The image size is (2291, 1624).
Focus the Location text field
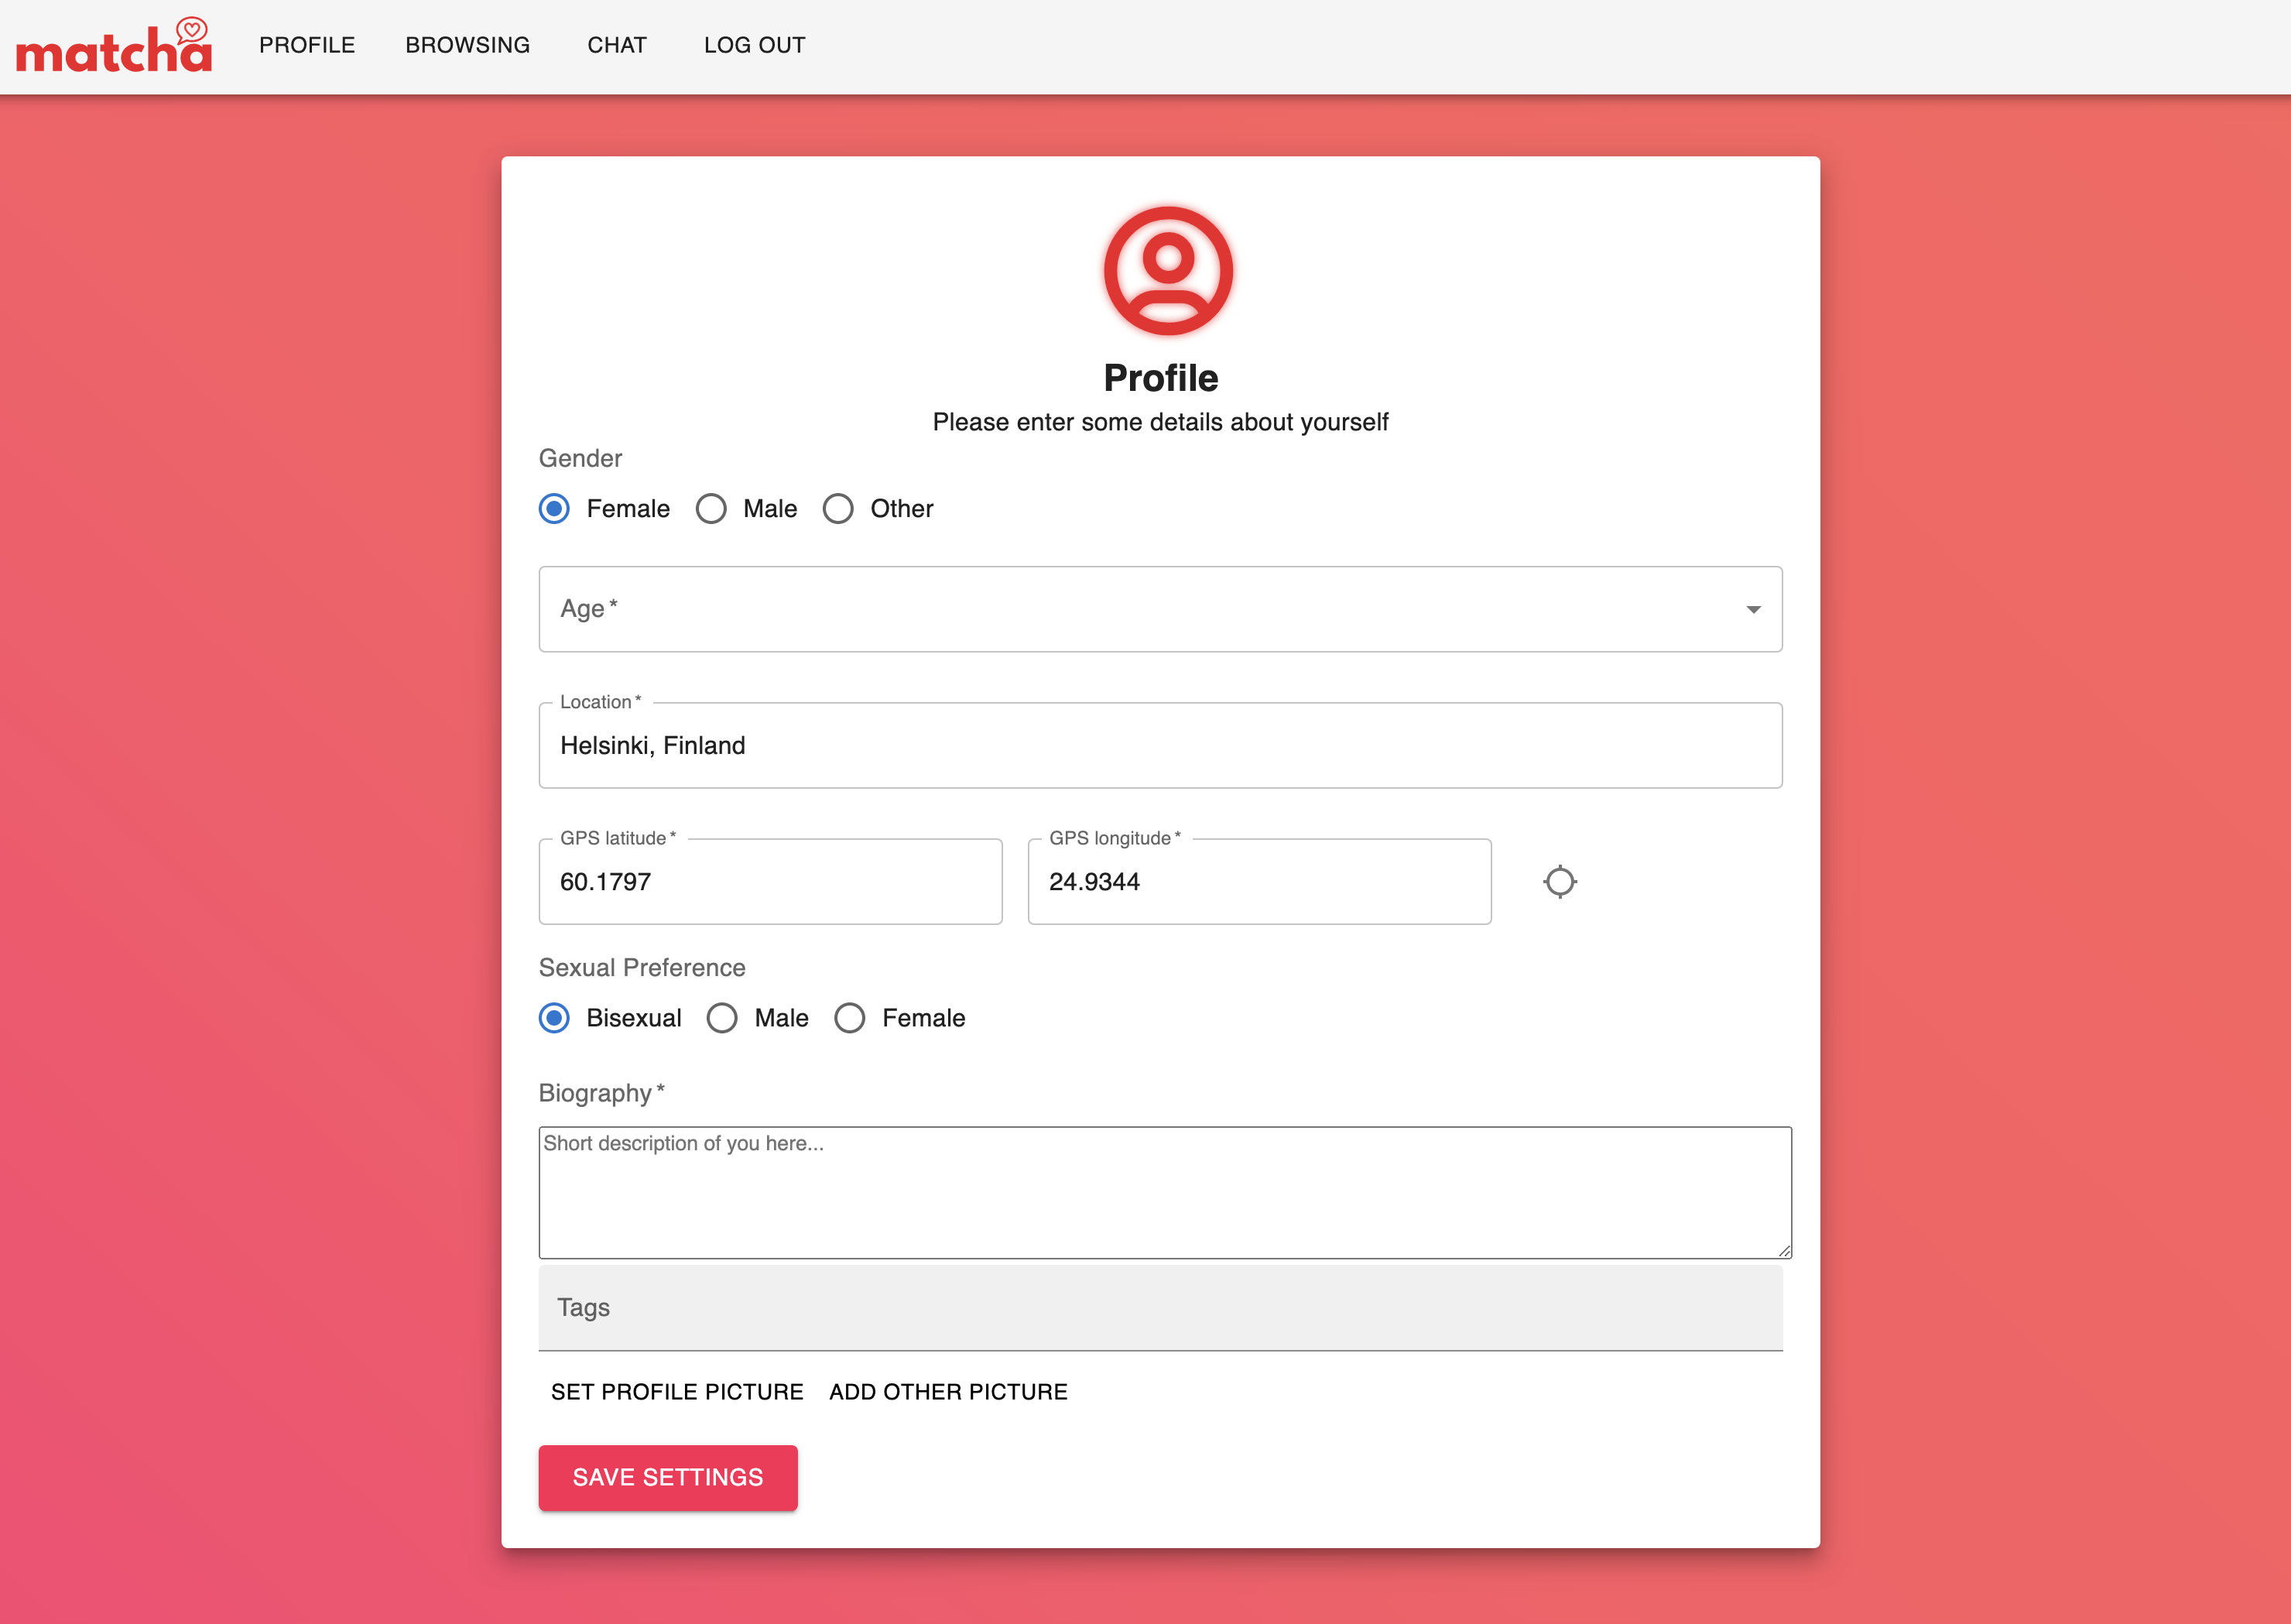(1160, 746)
